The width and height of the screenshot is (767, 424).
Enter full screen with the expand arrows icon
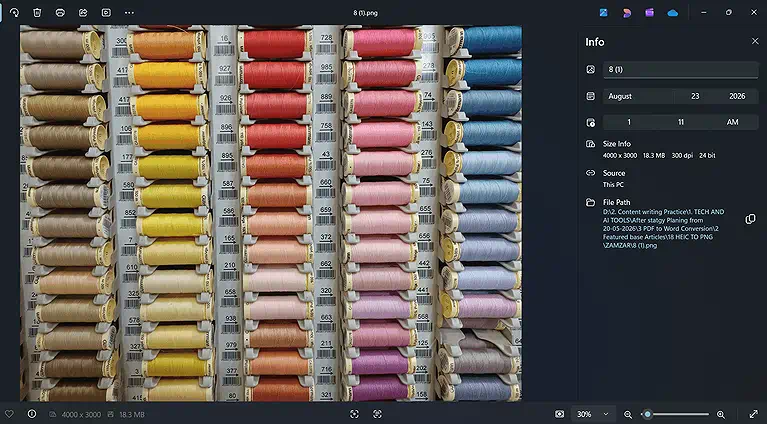coord(754,414)
